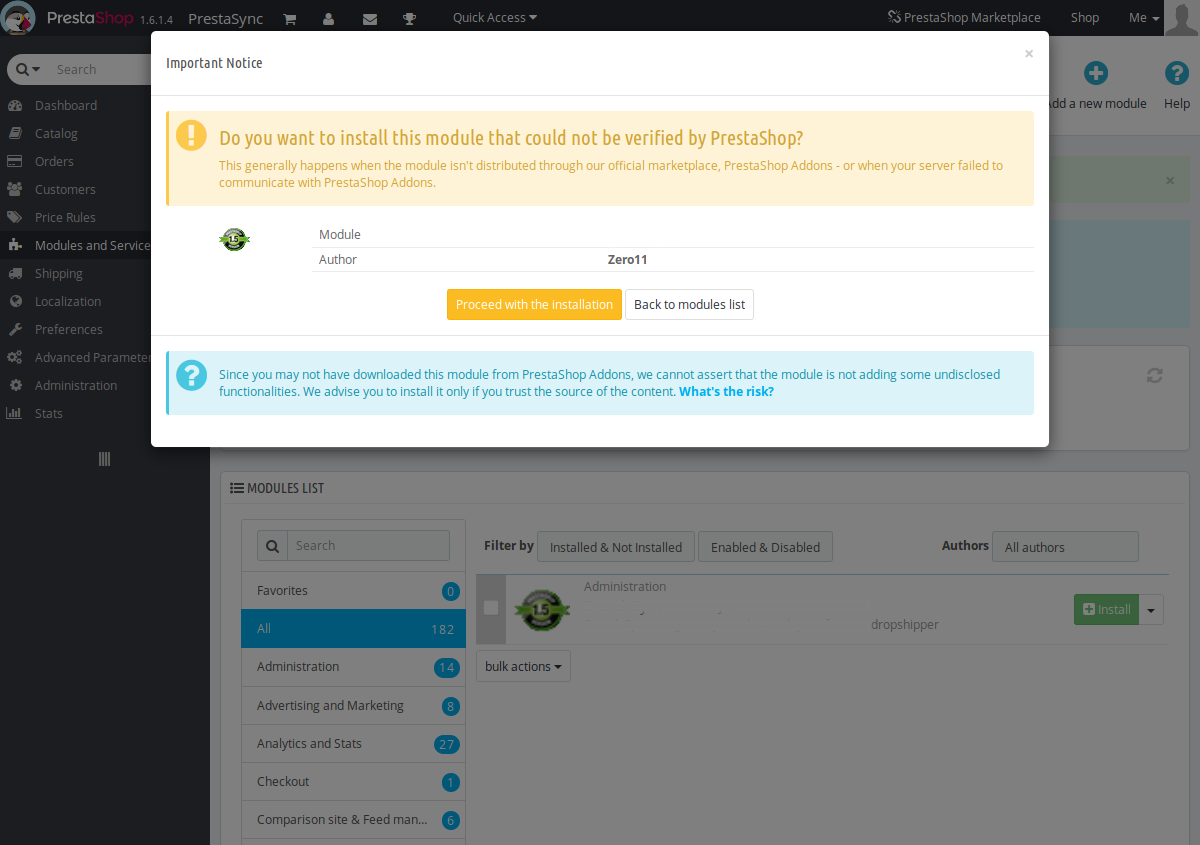The height and width of the screenshot is (845, 1200).
Task: Click the Important Notice title
Action: (x=214, y=63)
